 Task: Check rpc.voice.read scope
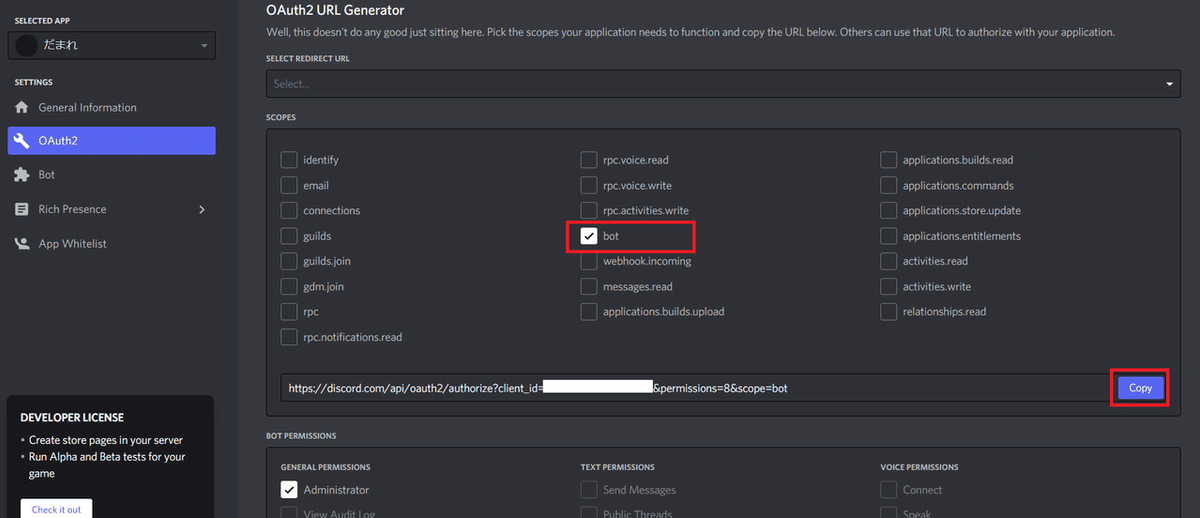tap(589, 160)
